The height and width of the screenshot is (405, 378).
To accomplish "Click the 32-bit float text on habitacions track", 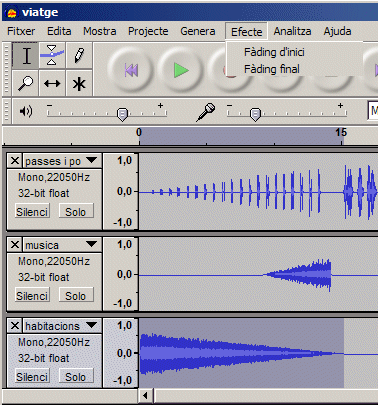I will pos(44,358).
